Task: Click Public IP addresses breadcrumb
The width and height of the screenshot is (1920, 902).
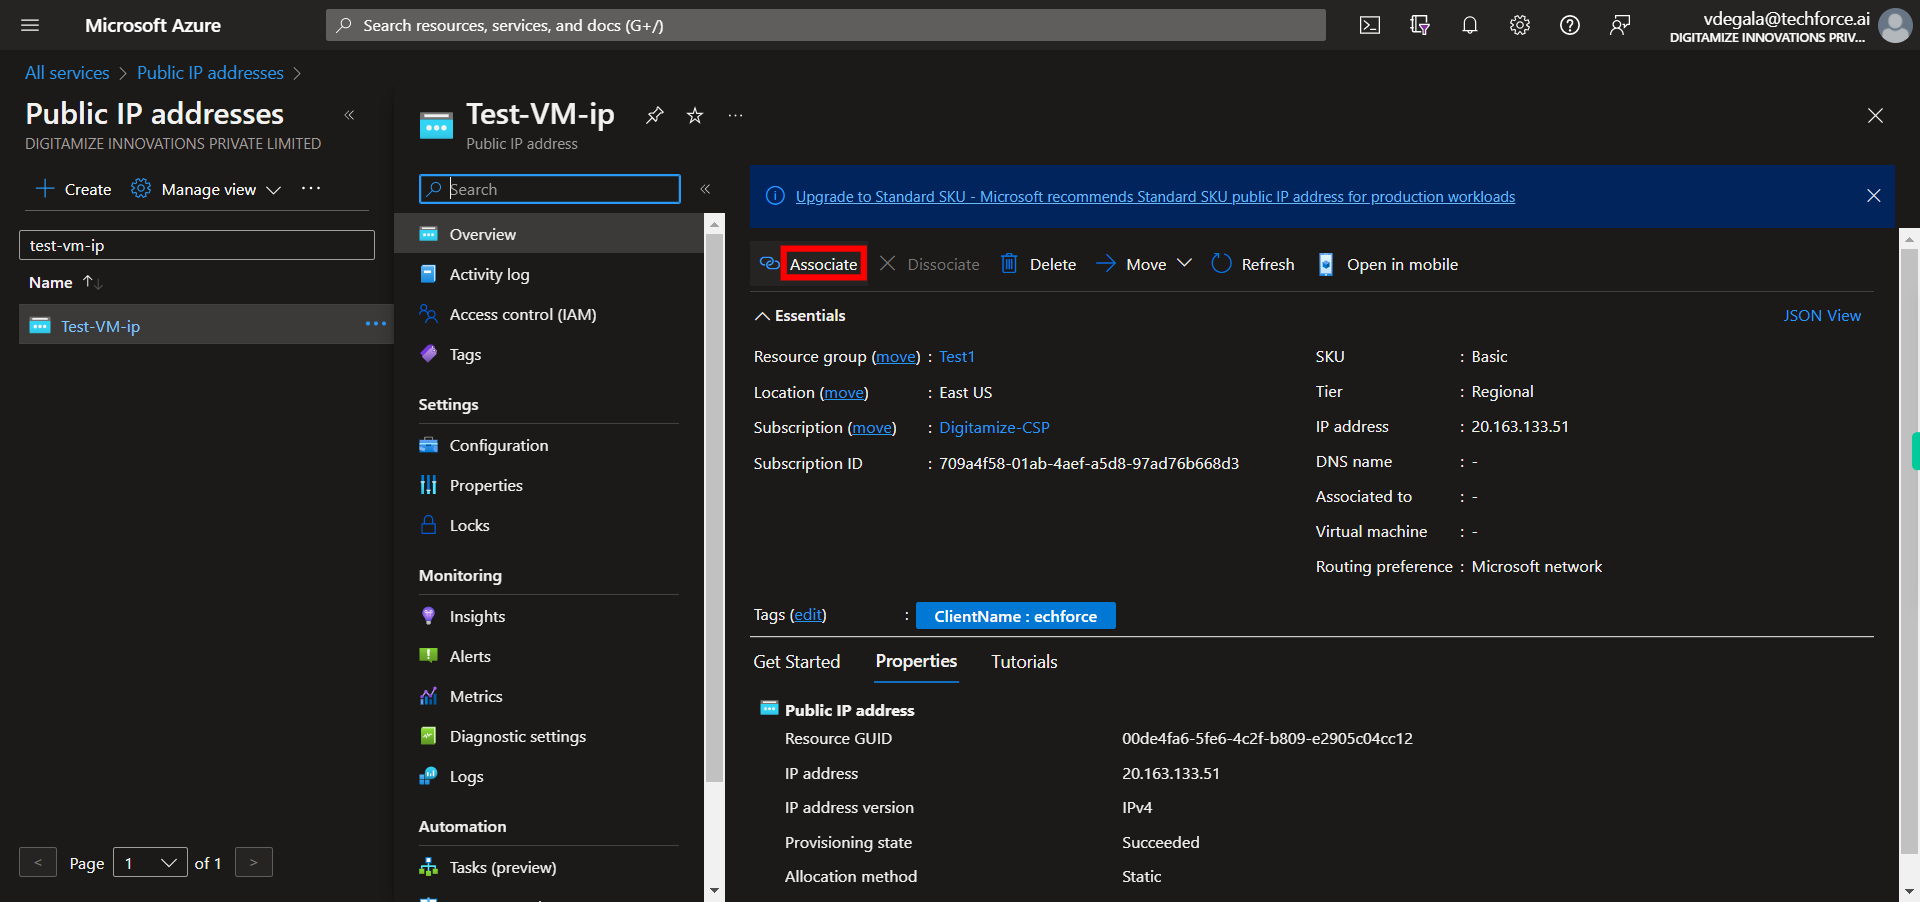Action: 210,73
